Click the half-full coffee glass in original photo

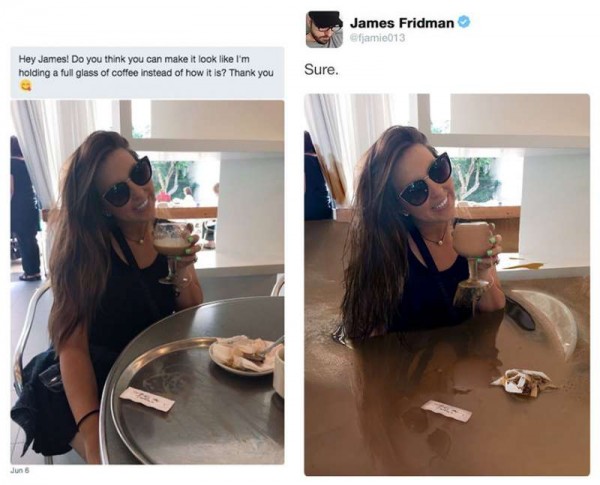pos(172,253)
